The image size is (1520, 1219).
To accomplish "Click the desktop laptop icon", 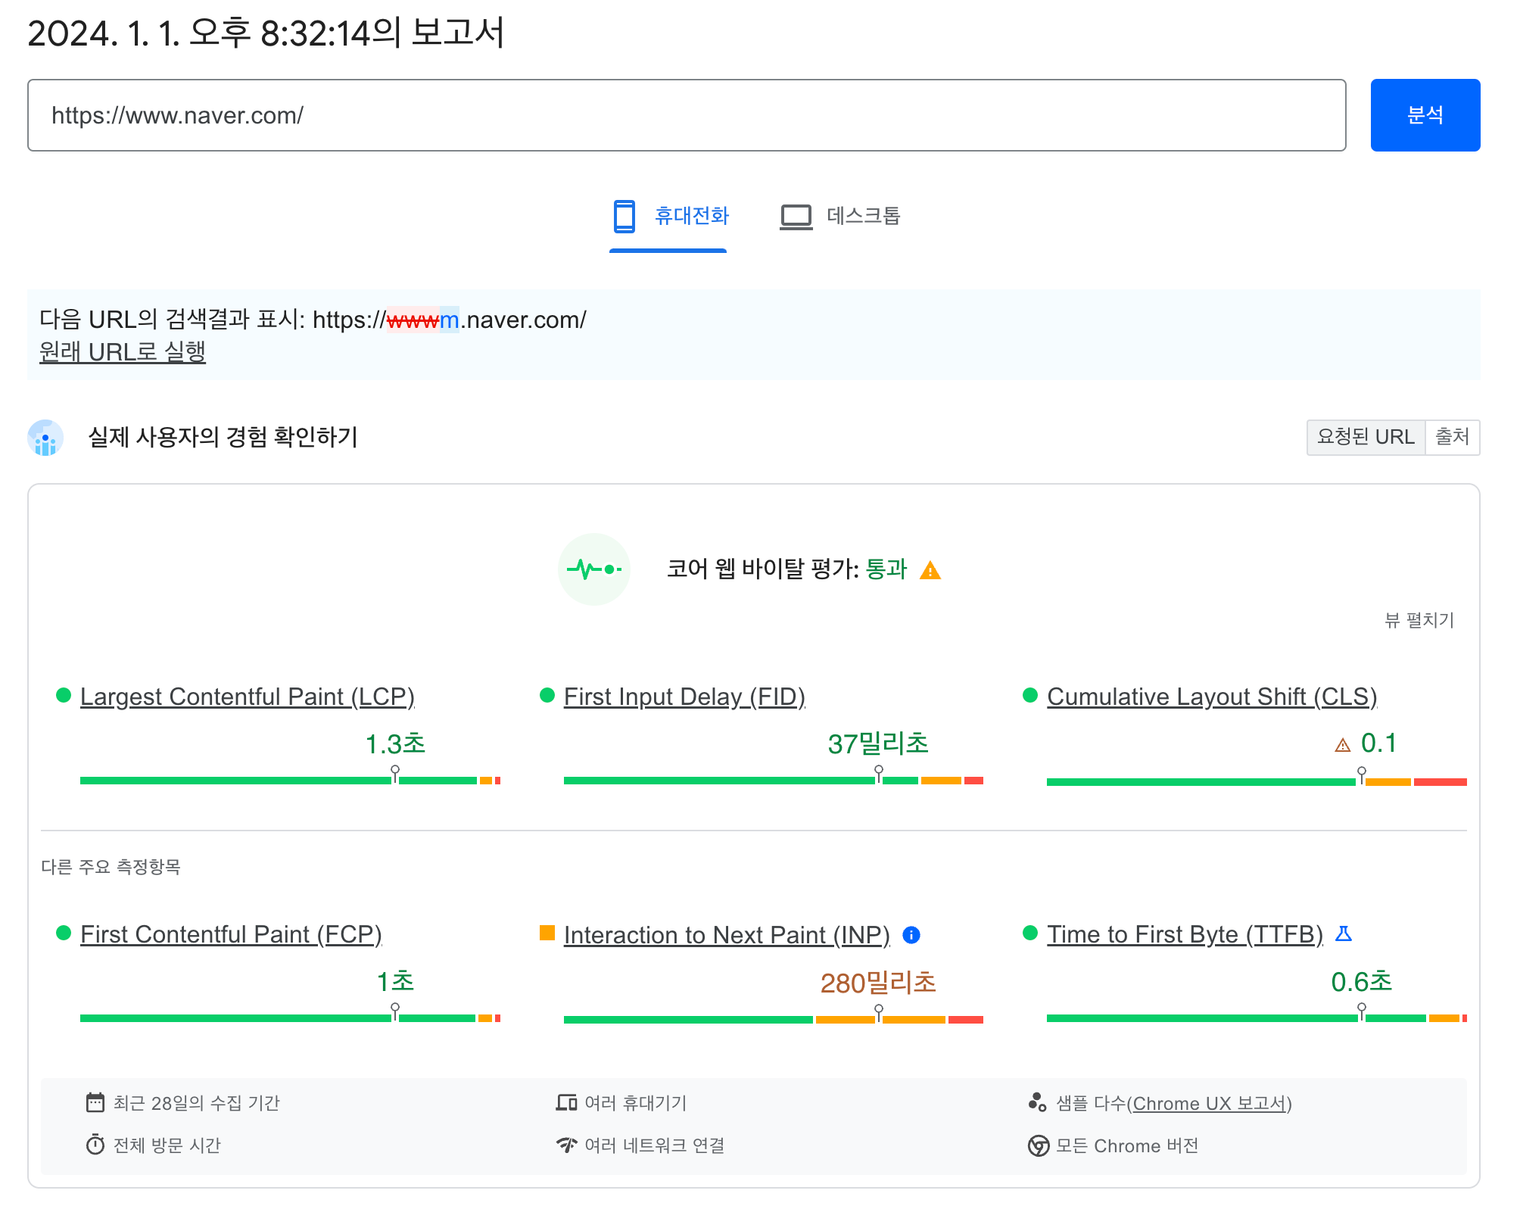I will pos(796,217).
